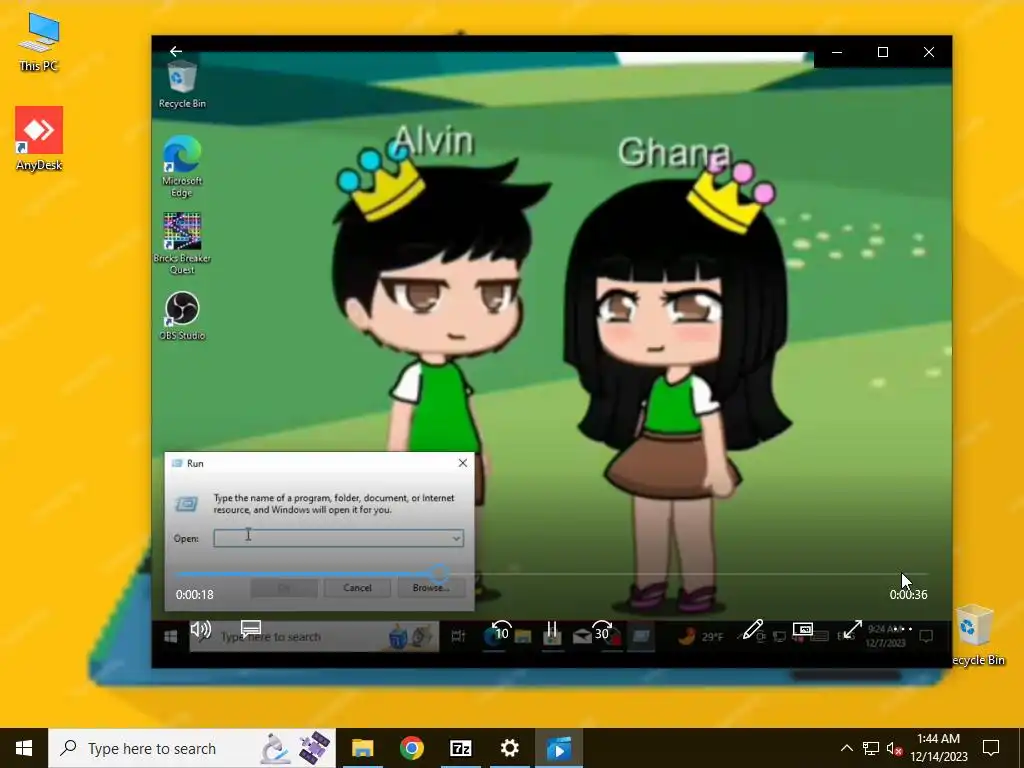Enter full screen with the diagonal arrows

[852, 630]
